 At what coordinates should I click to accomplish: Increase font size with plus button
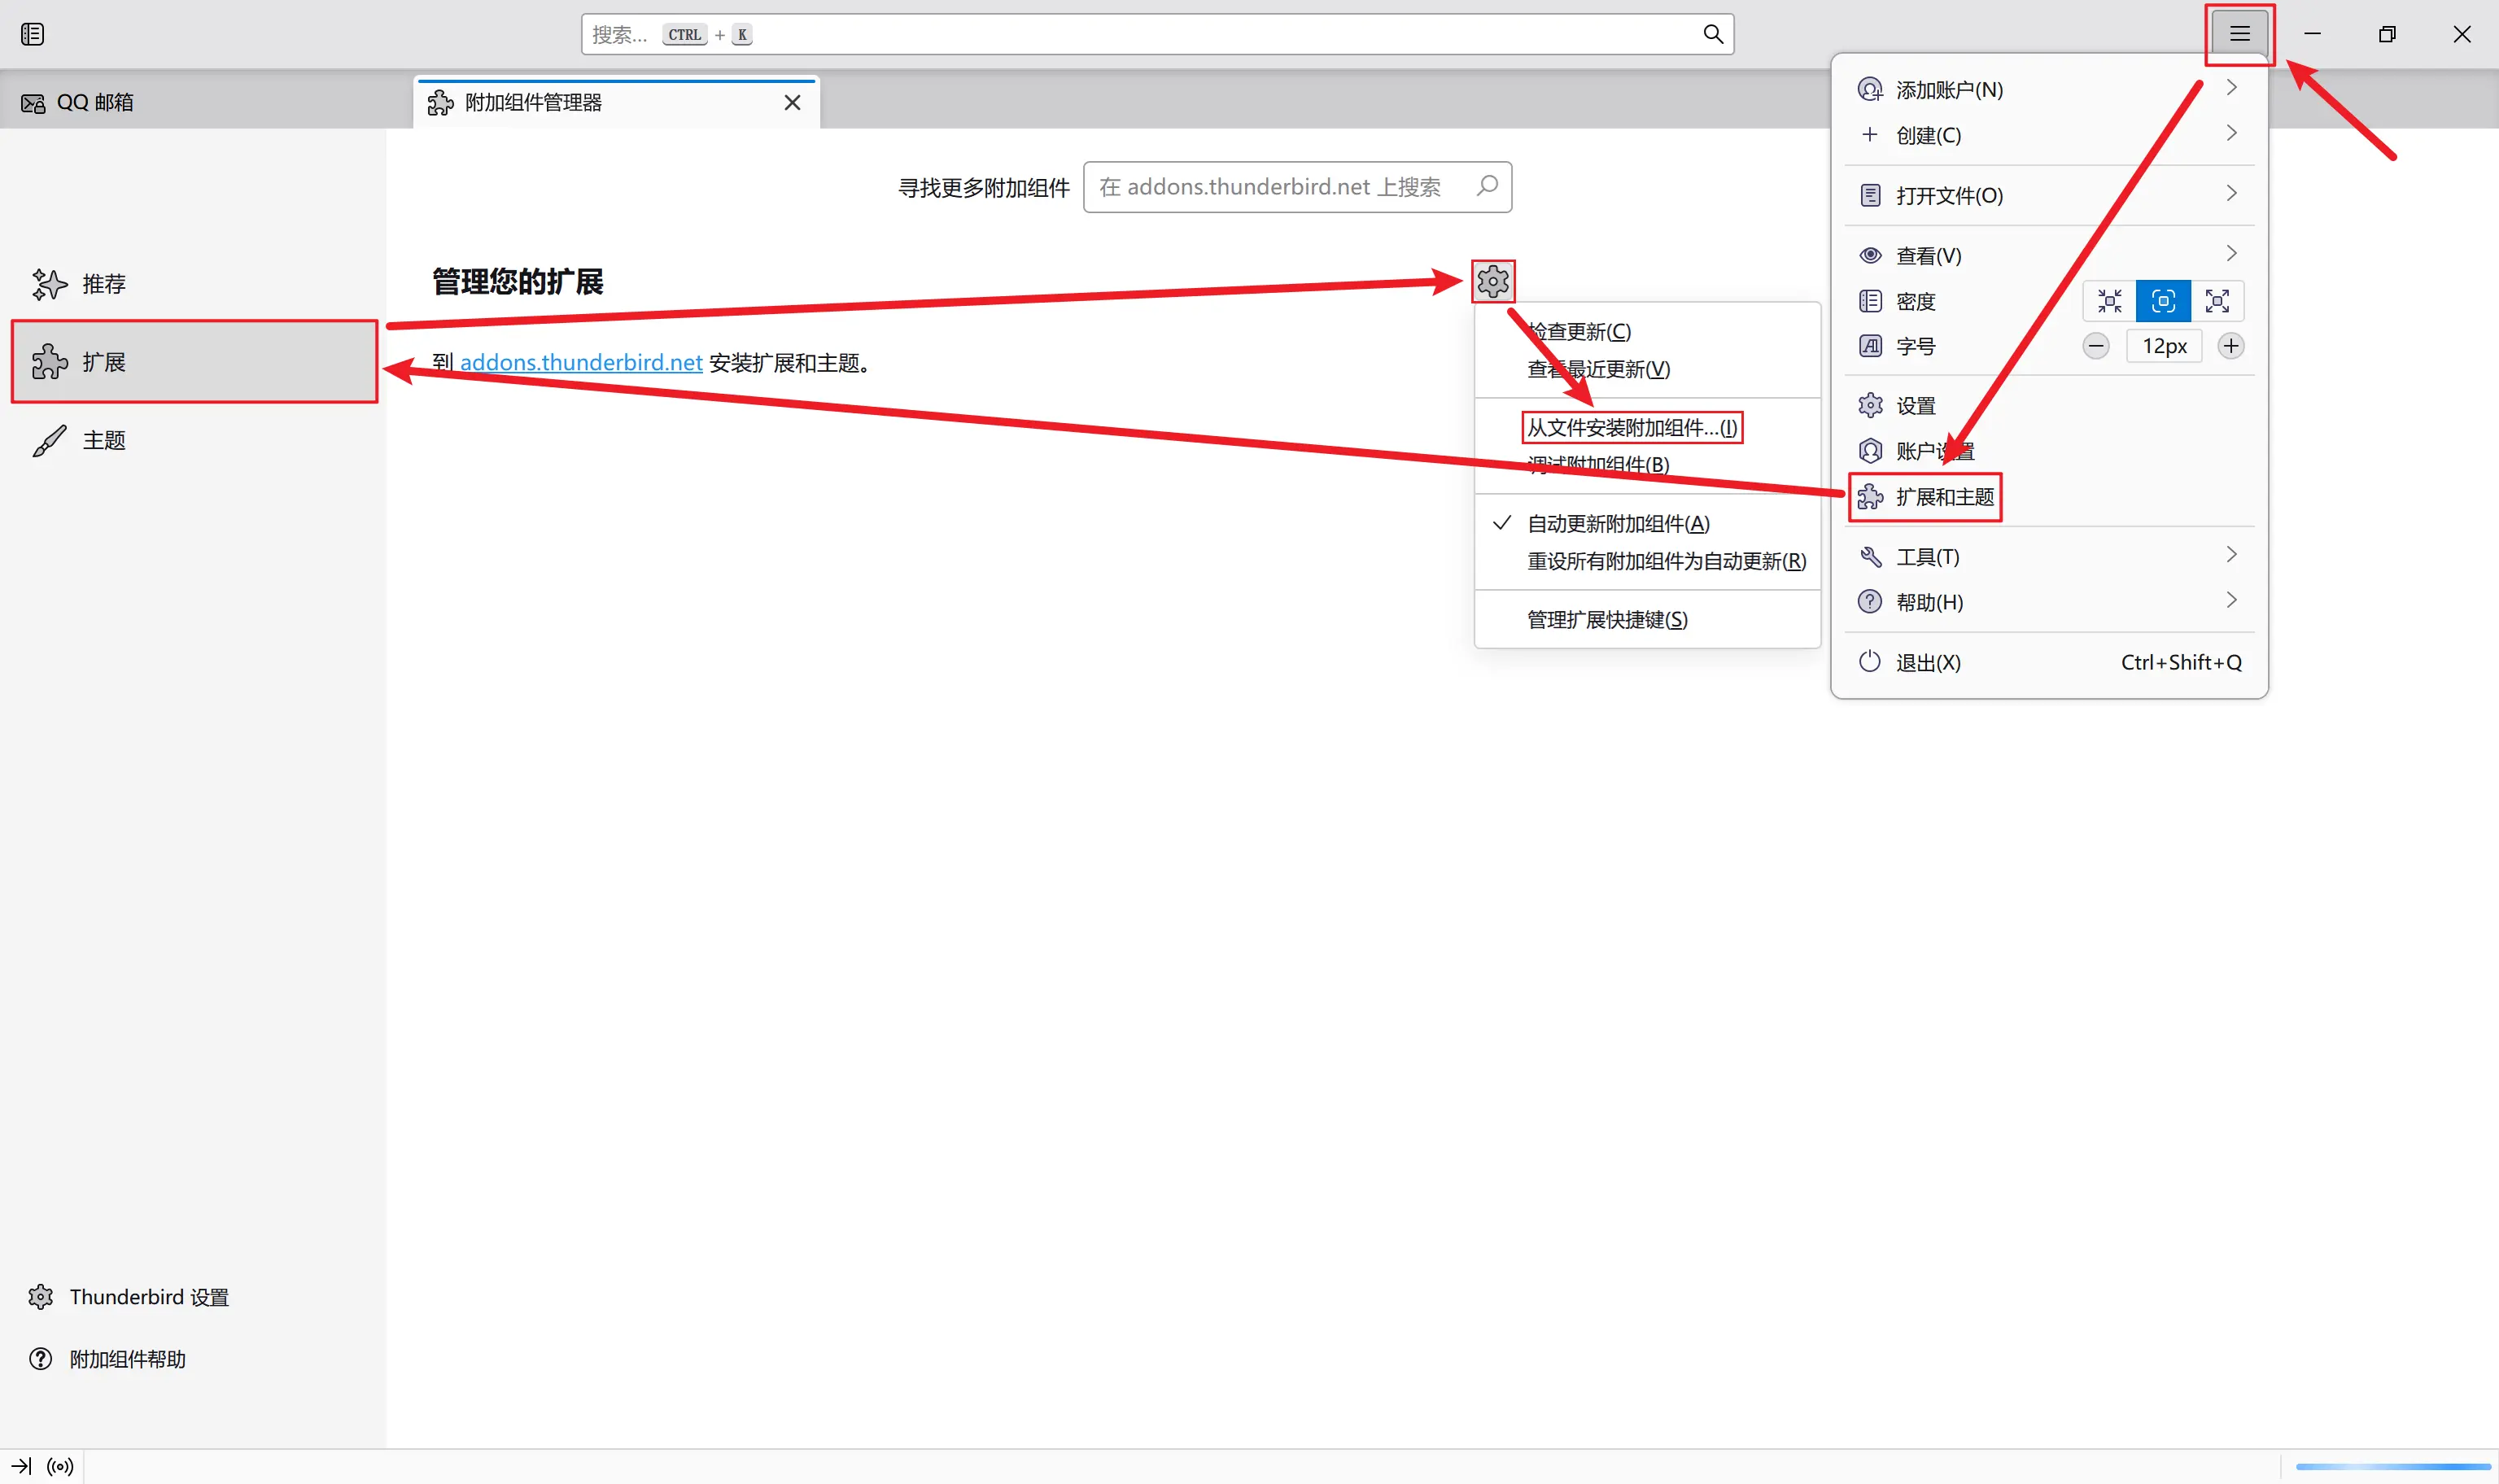[x=2230, y=346]
